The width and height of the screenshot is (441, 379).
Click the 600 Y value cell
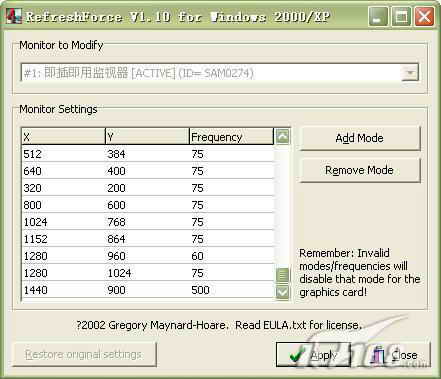tap(116, 205)
